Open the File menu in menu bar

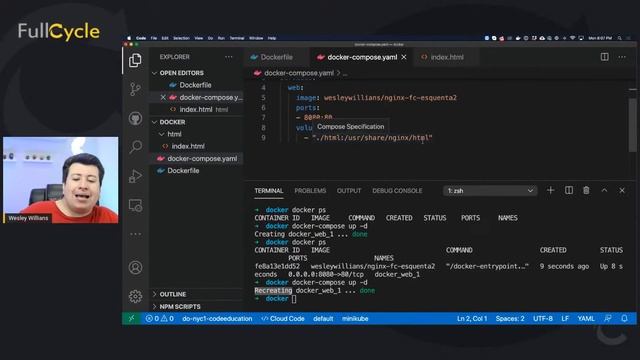click(x=153, y=38)
